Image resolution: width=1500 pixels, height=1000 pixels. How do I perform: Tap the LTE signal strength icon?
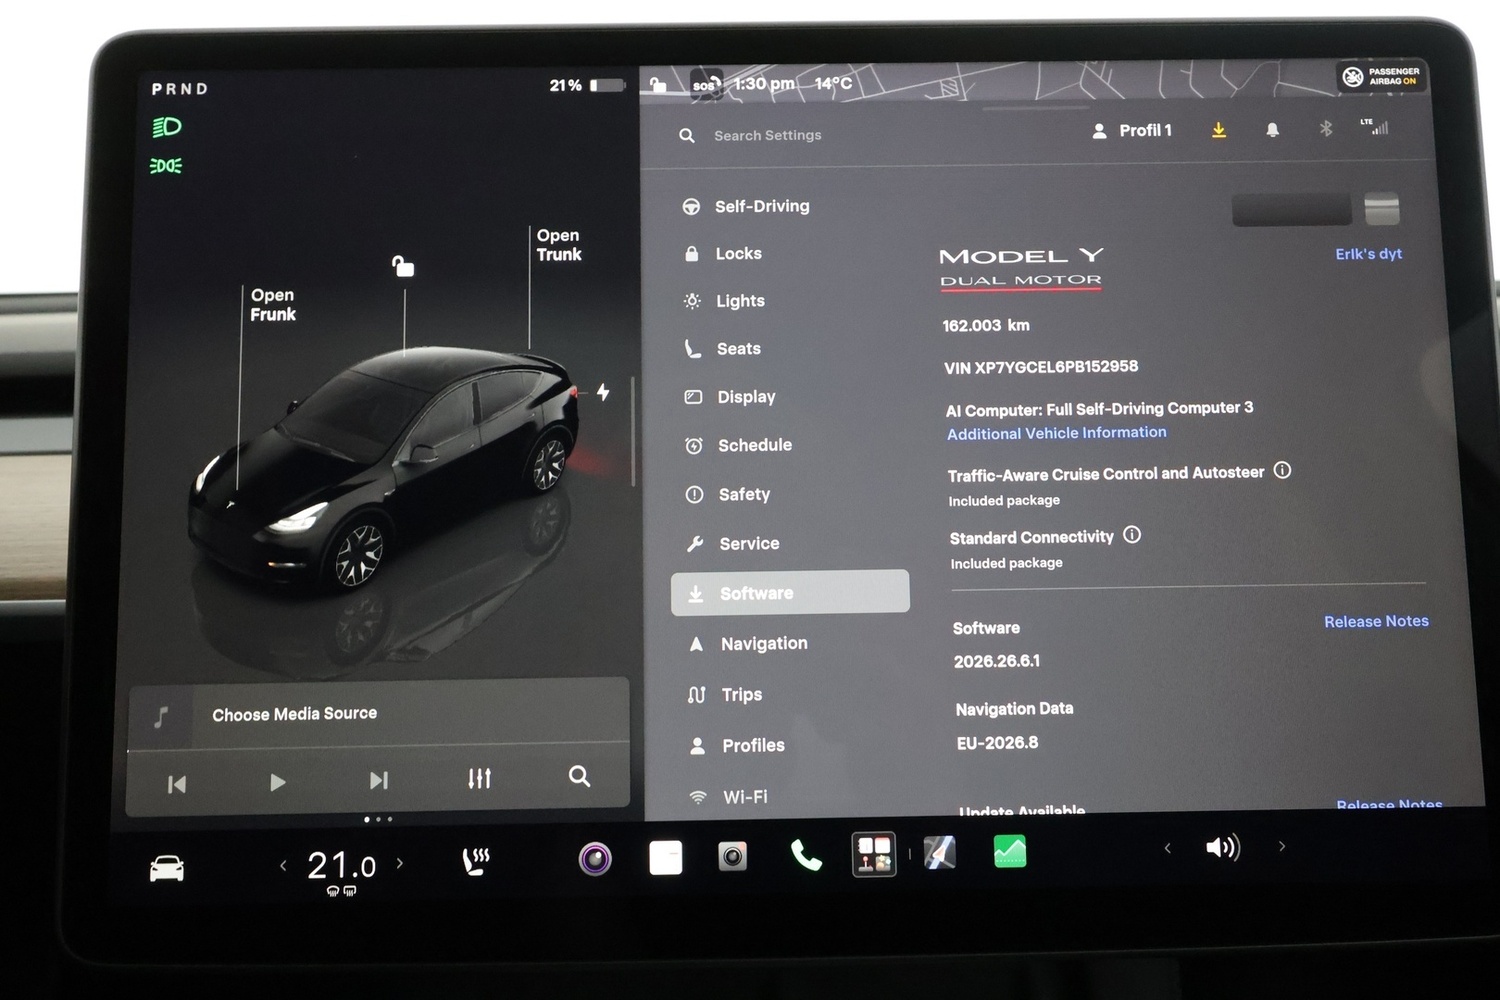(x=1375, y=126)
